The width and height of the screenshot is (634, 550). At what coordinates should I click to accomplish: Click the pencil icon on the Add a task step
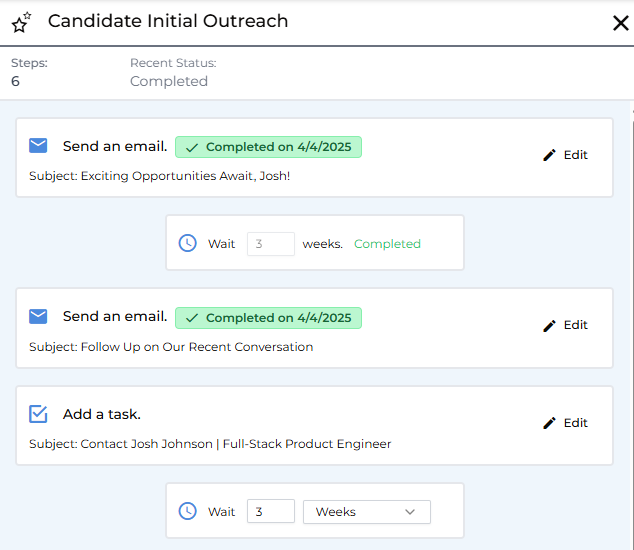point(549,423)
